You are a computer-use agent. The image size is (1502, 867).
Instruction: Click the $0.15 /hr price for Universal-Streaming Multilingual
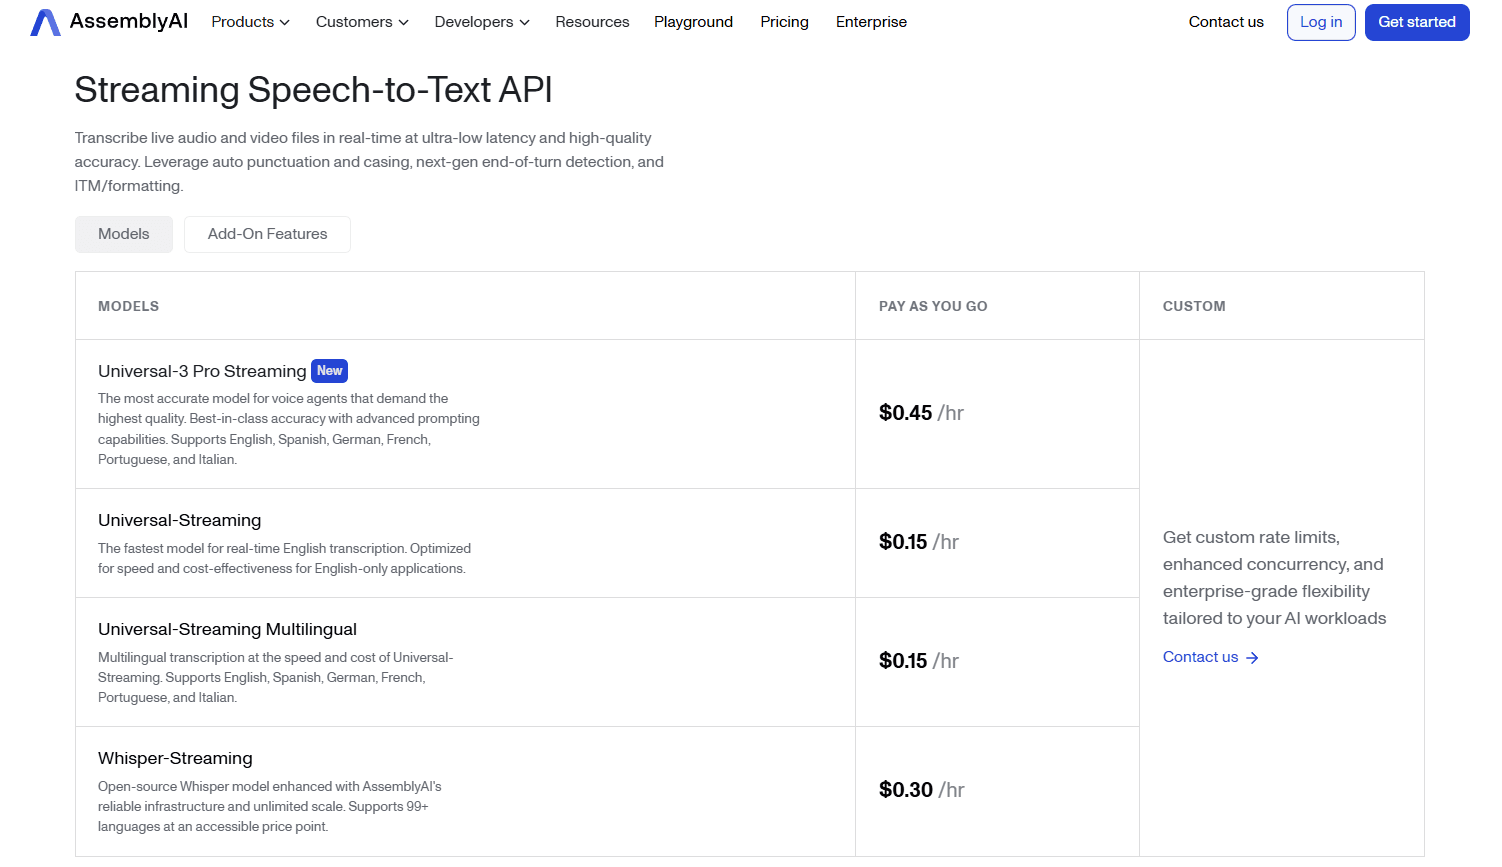(918, 661)
